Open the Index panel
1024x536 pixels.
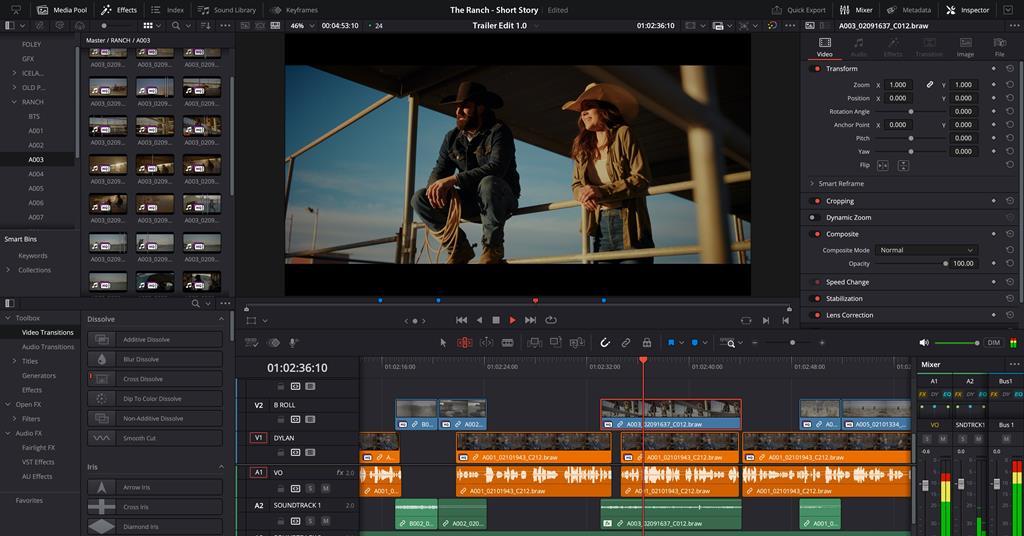click(168, 10)
